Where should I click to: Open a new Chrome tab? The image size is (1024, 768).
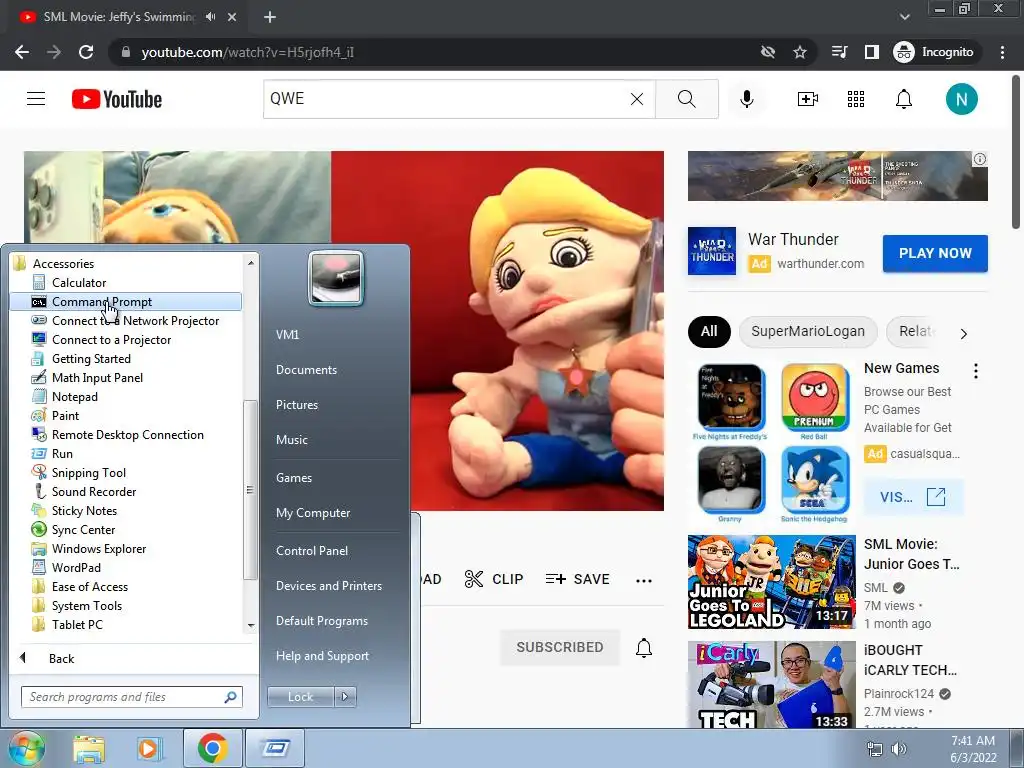270,17
